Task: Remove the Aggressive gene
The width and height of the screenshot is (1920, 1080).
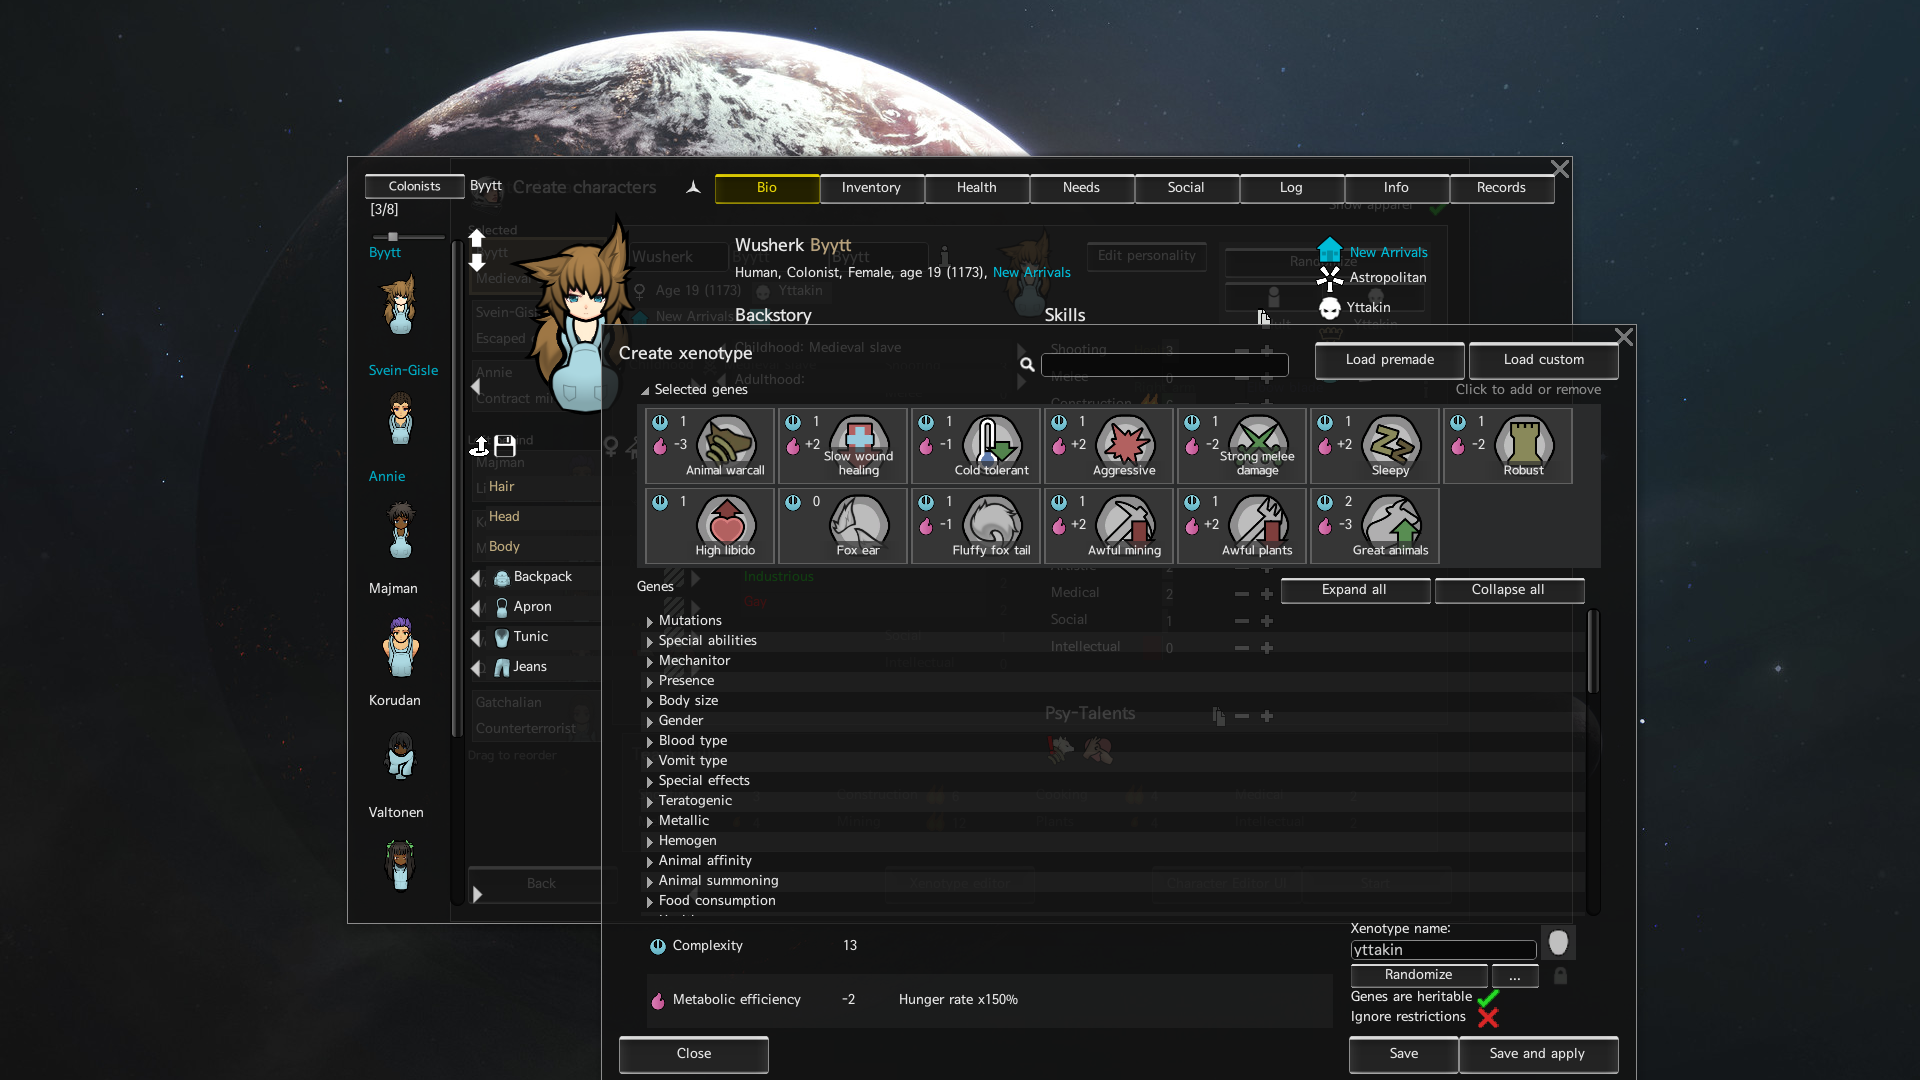Action: pyautogui.click(x=1109, y=446)
